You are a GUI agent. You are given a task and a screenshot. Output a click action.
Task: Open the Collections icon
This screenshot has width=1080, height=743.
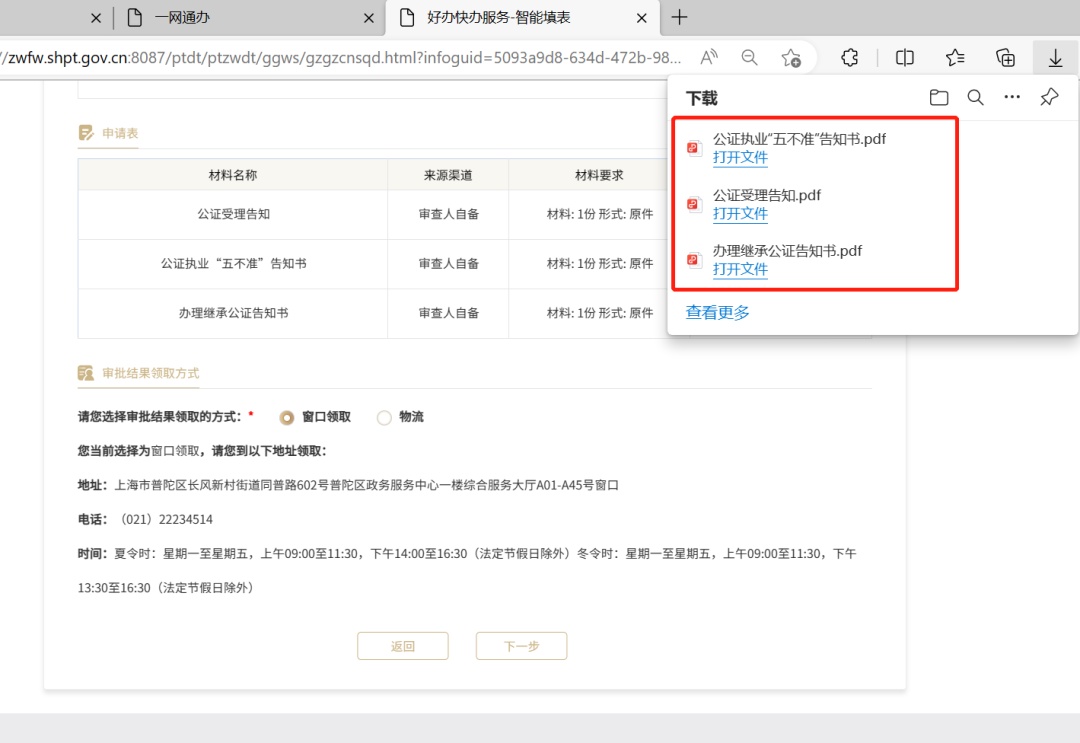[x=1006, y=58]
